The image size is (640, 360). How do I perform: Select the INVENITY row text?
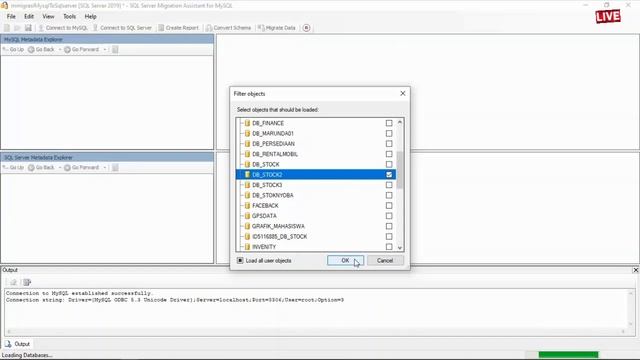(264, 247)
